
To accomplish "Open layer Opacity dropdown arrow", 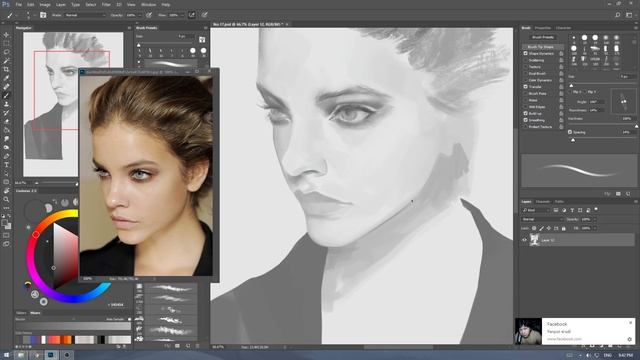I will [595, 219].
